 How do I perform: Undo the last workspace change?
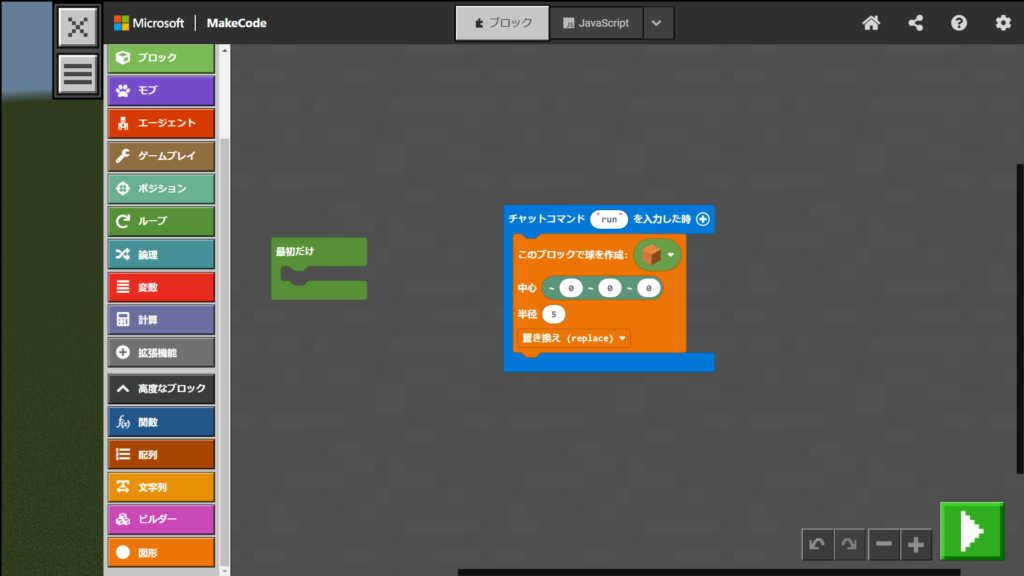[817, 544]
